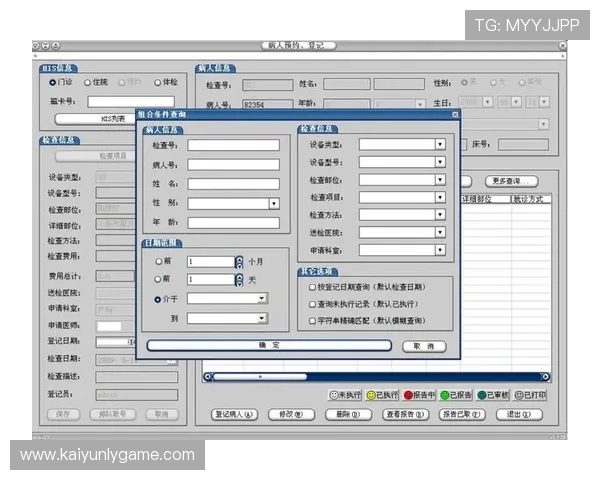Click the results table horizontal scrollbar thumb
The width and height of the screenshot is (600, 480).
pyautogui.click(x=260, y=377)
